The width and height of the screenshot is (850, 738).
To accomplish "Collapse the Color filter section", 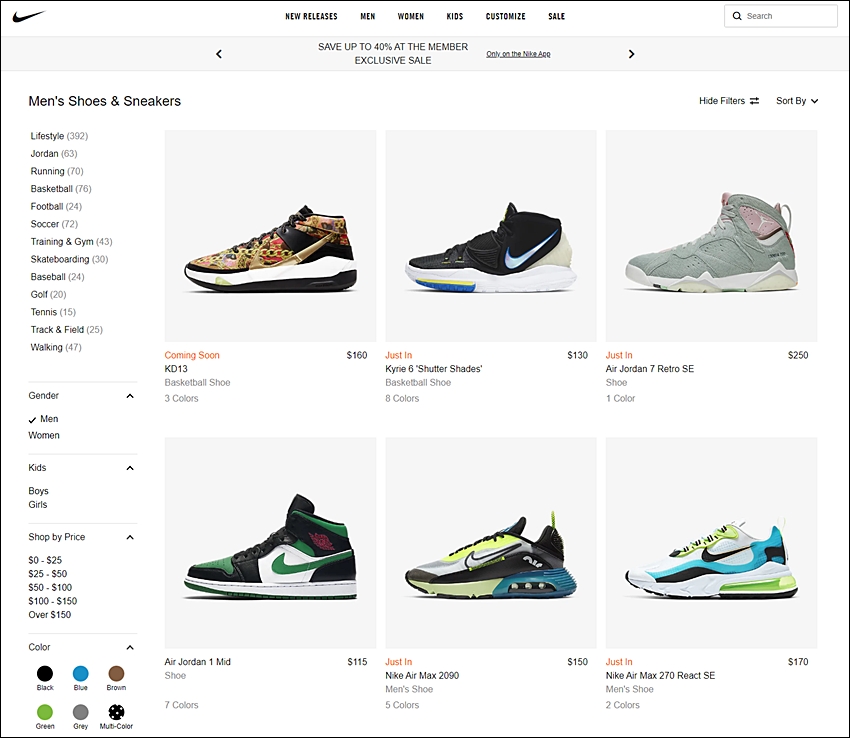I will click(x=130, y=647).
